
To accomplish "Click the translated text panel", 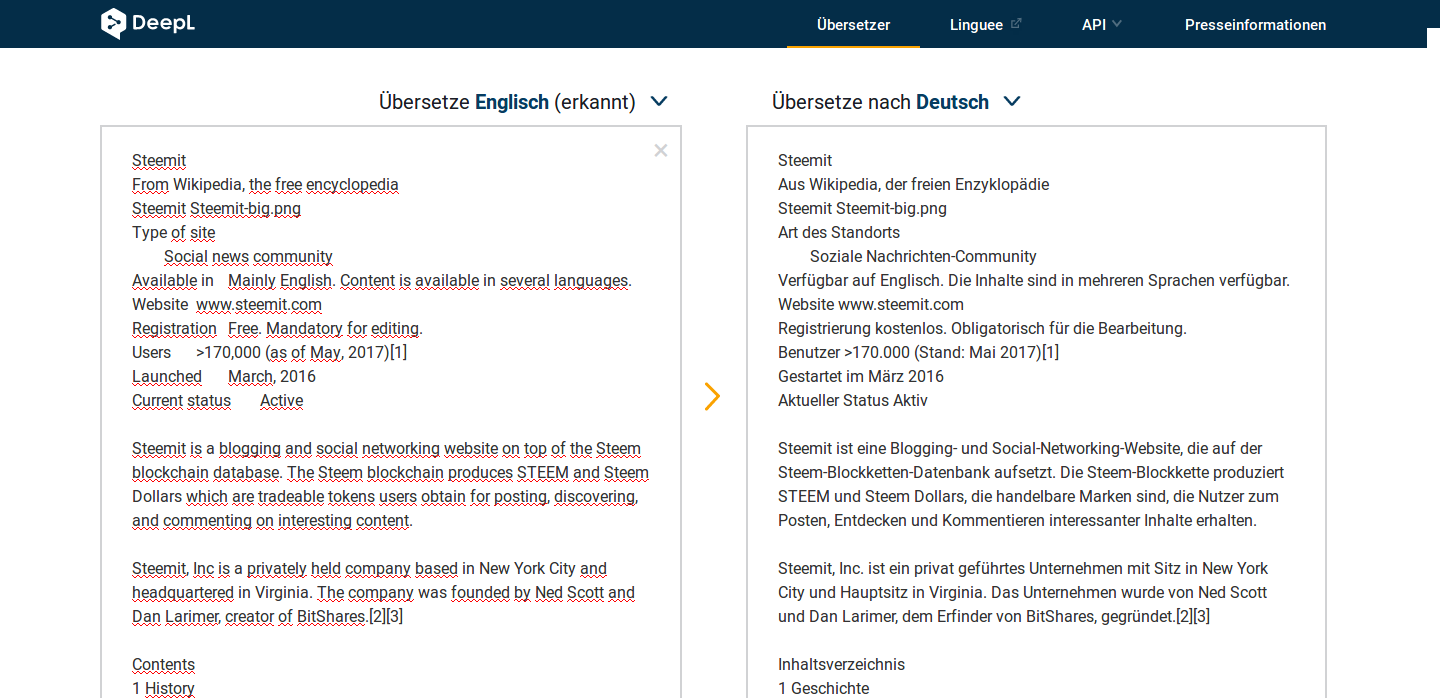I will coord(1035,400).
